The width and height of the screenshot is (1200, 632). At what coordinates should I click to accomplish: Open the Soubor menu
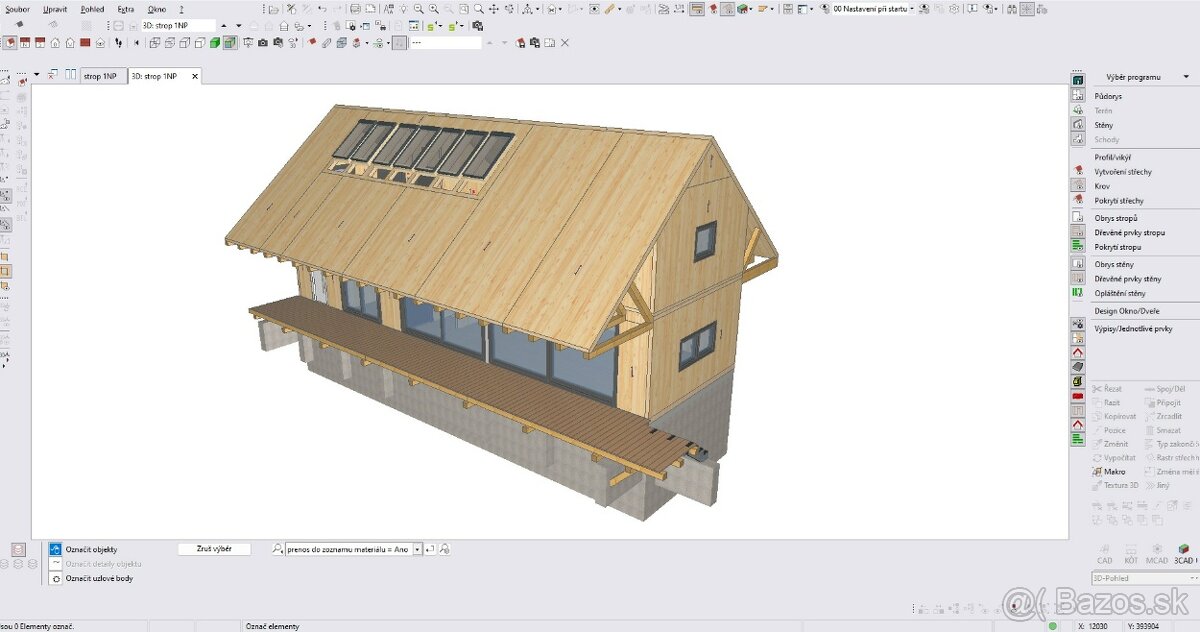point(17,9)
